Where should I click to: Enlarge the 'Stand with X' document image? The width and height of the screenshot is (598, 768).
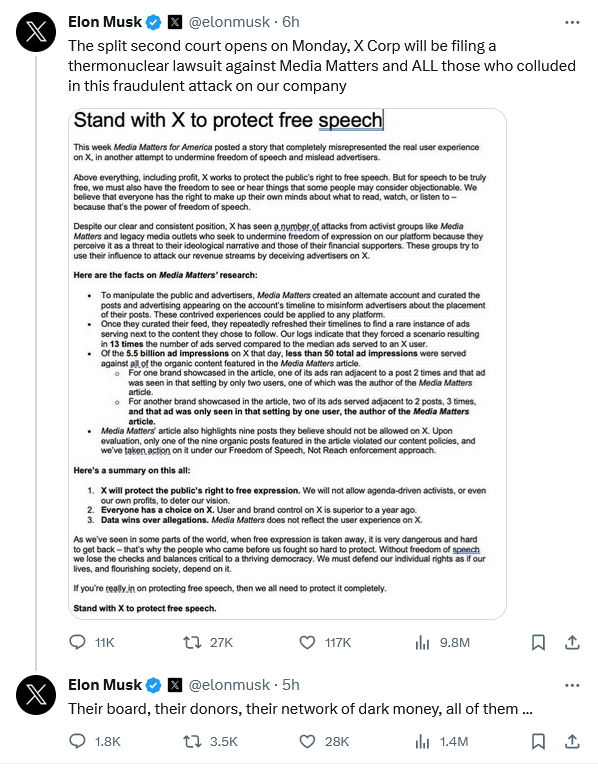click(287, 364)
